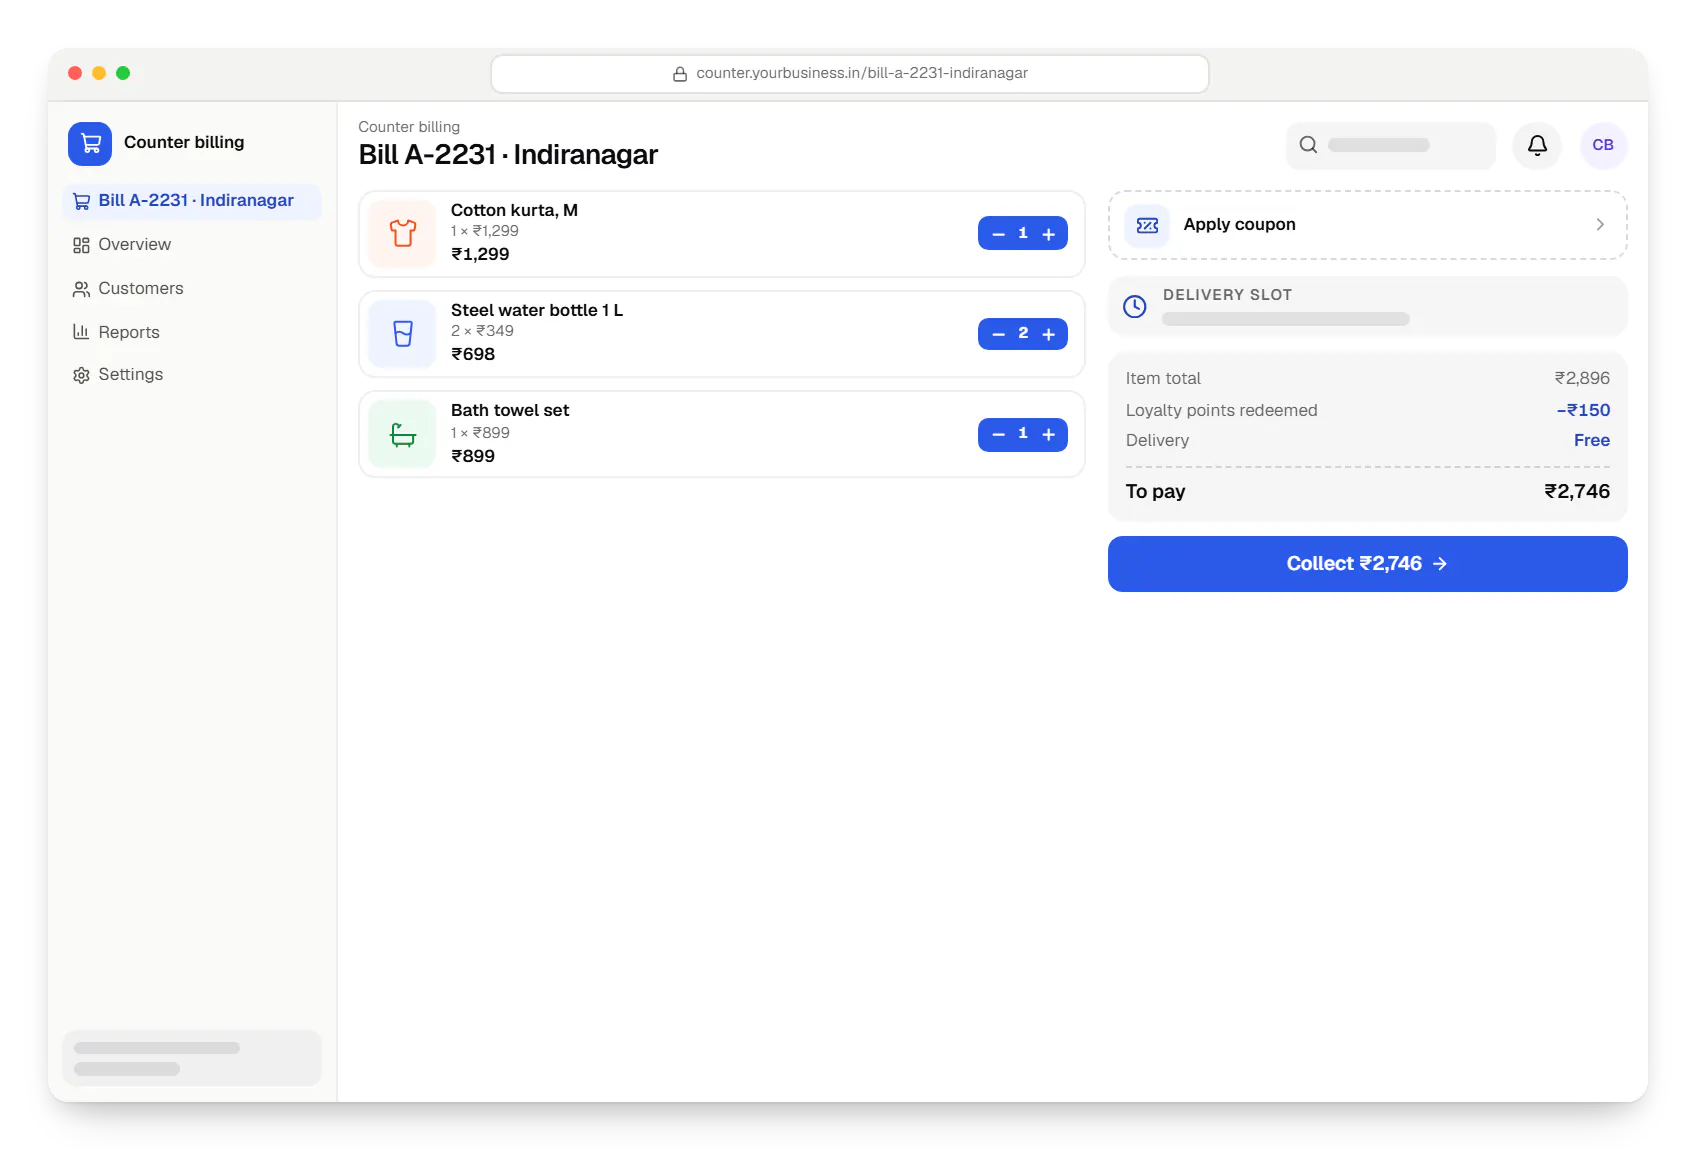Click Apply coupon label
The width and height of the screenshot is (1696, 1150).
1239,225
